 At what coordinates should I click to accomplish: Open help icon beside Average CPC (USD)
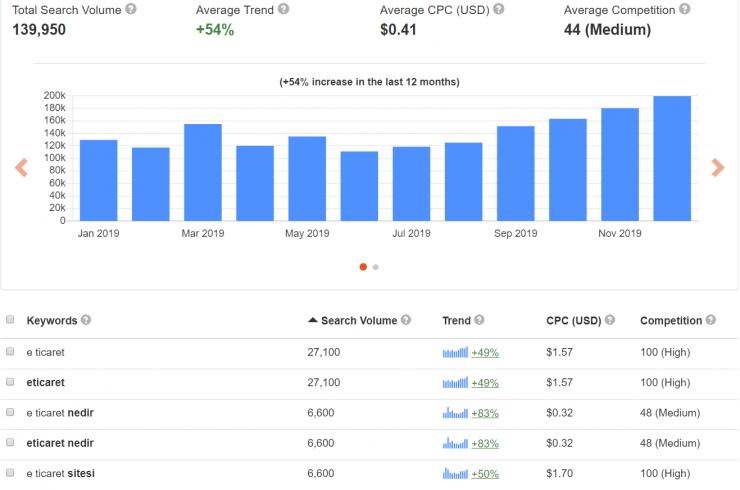(499, 9)
